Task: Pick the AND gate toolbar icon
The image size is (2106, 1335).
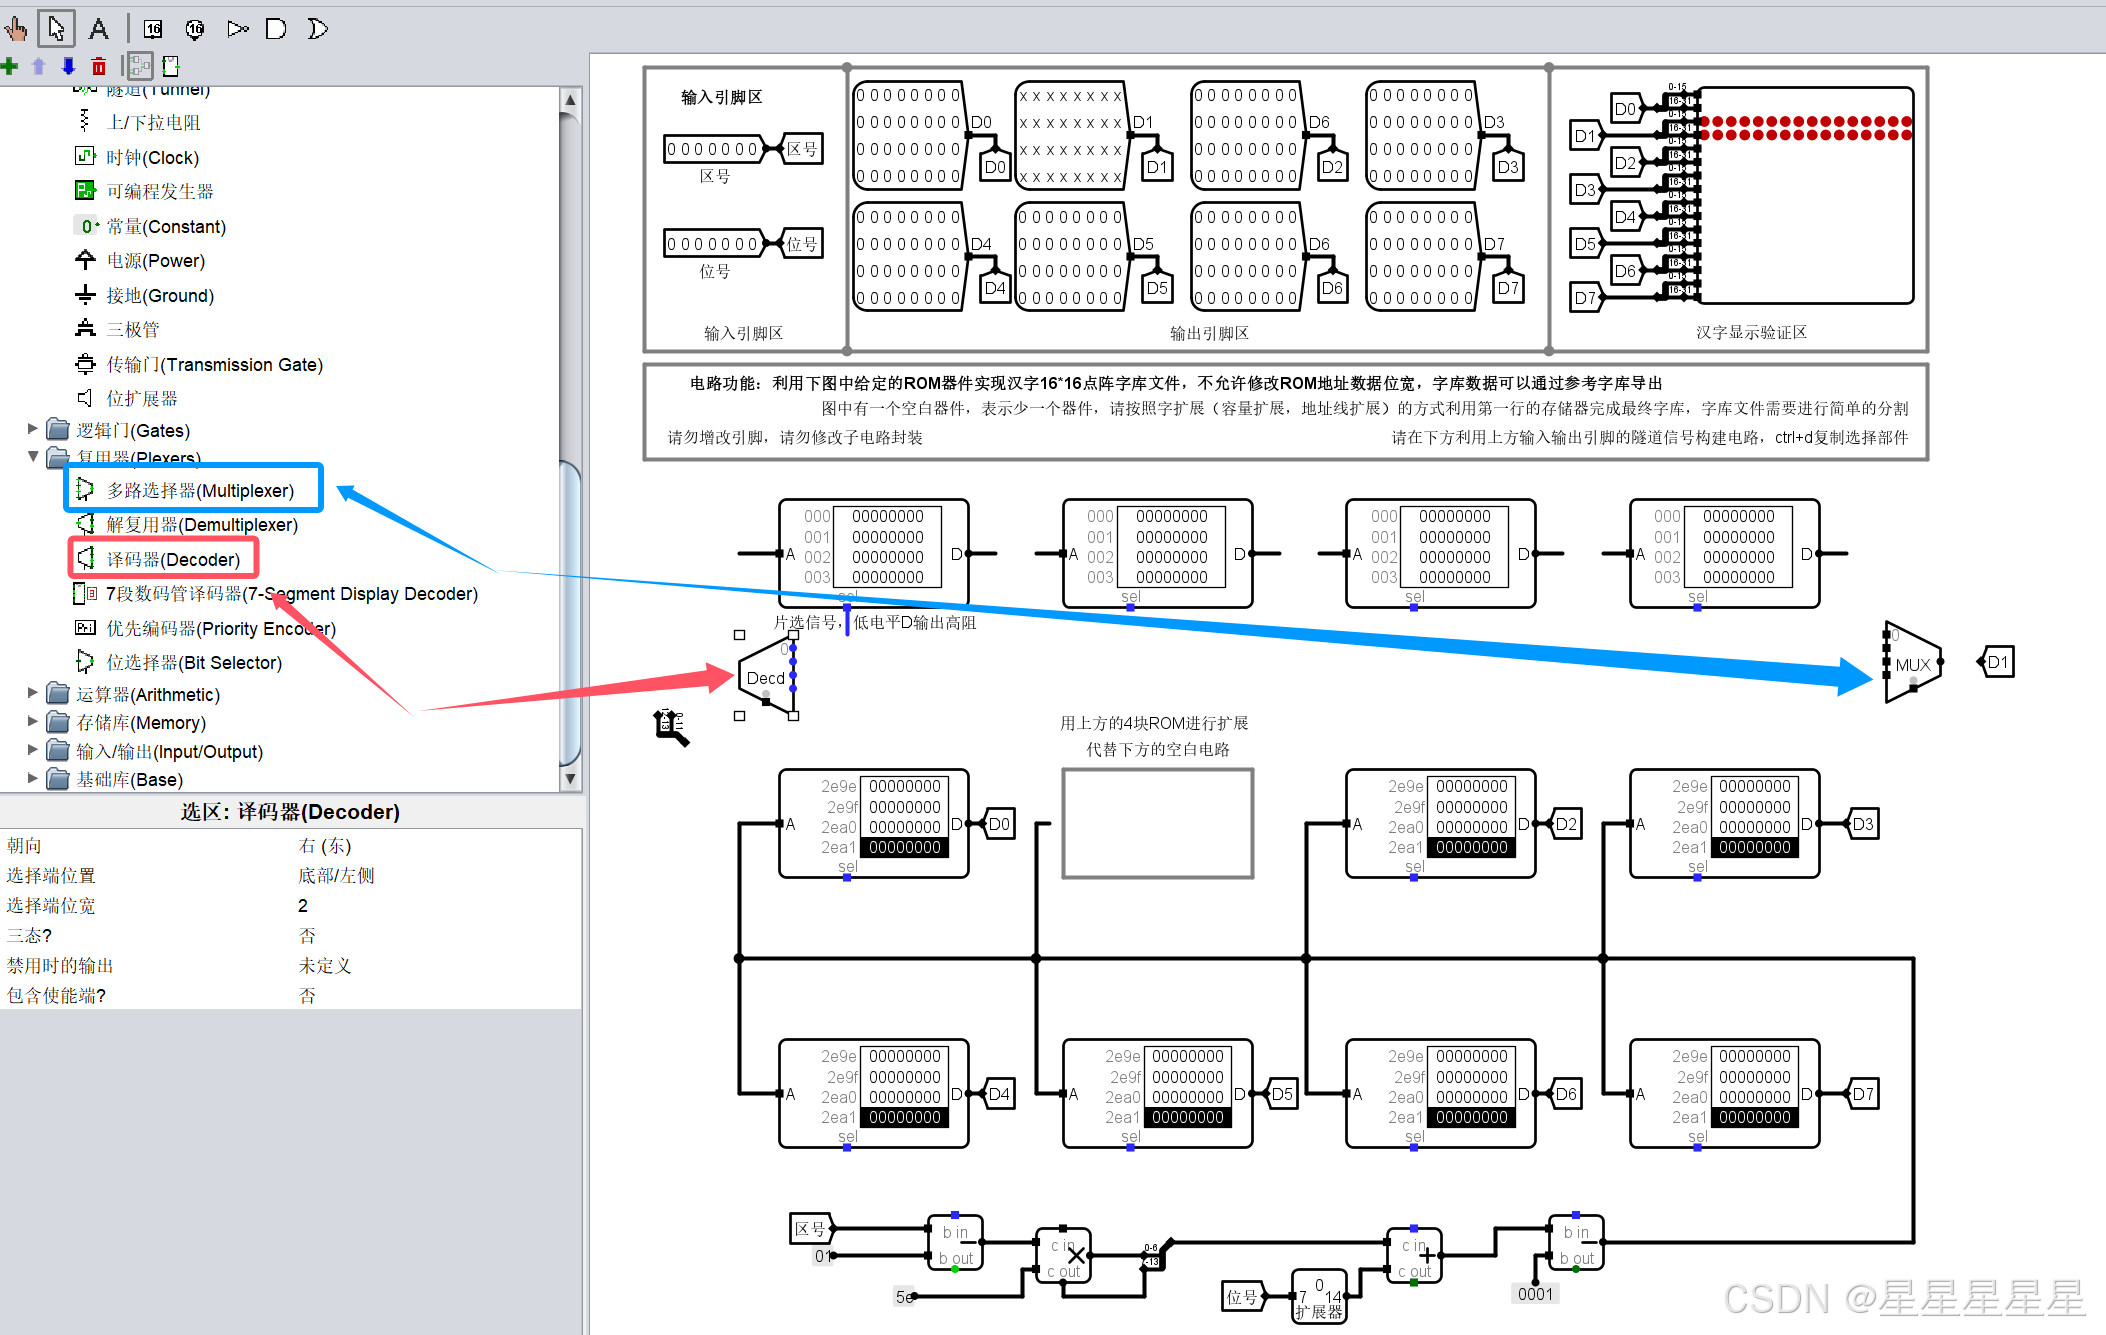Action: 276,29
